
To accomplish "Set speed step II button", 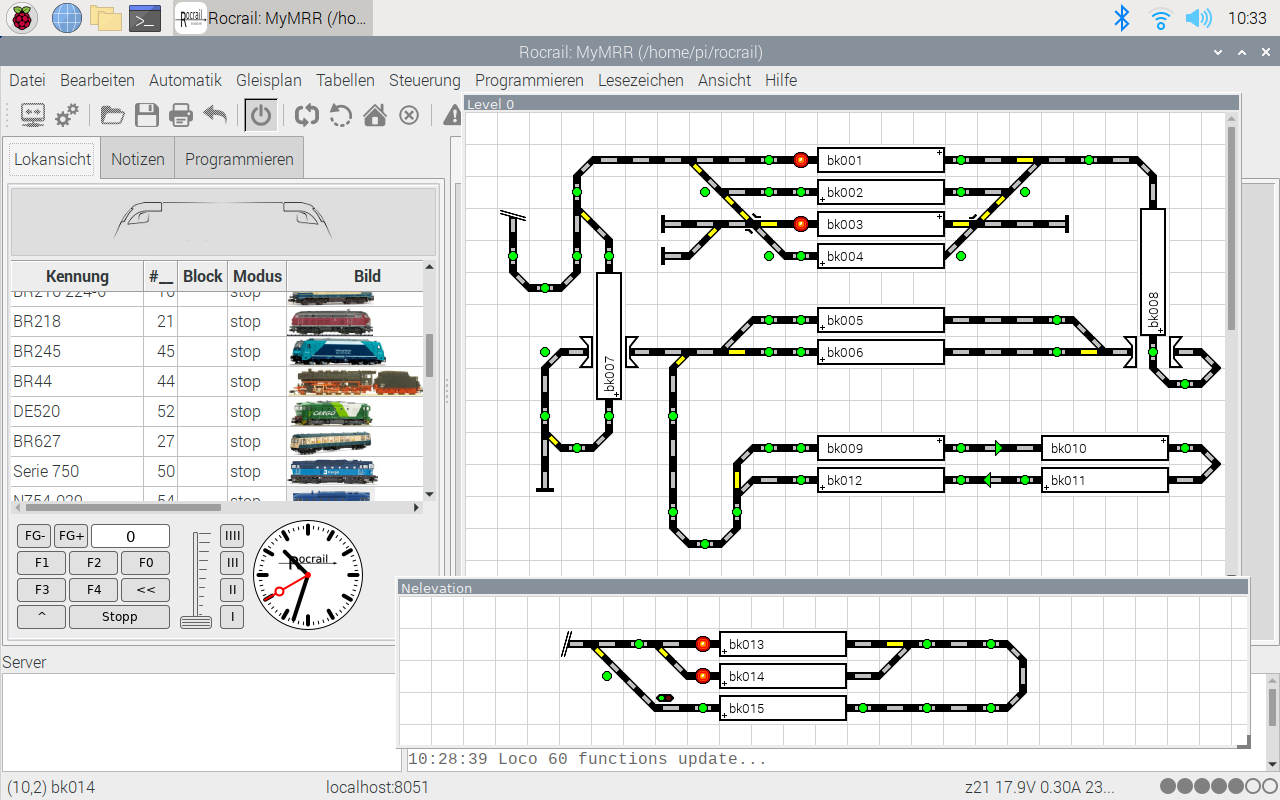I will (x=232, y=590).
